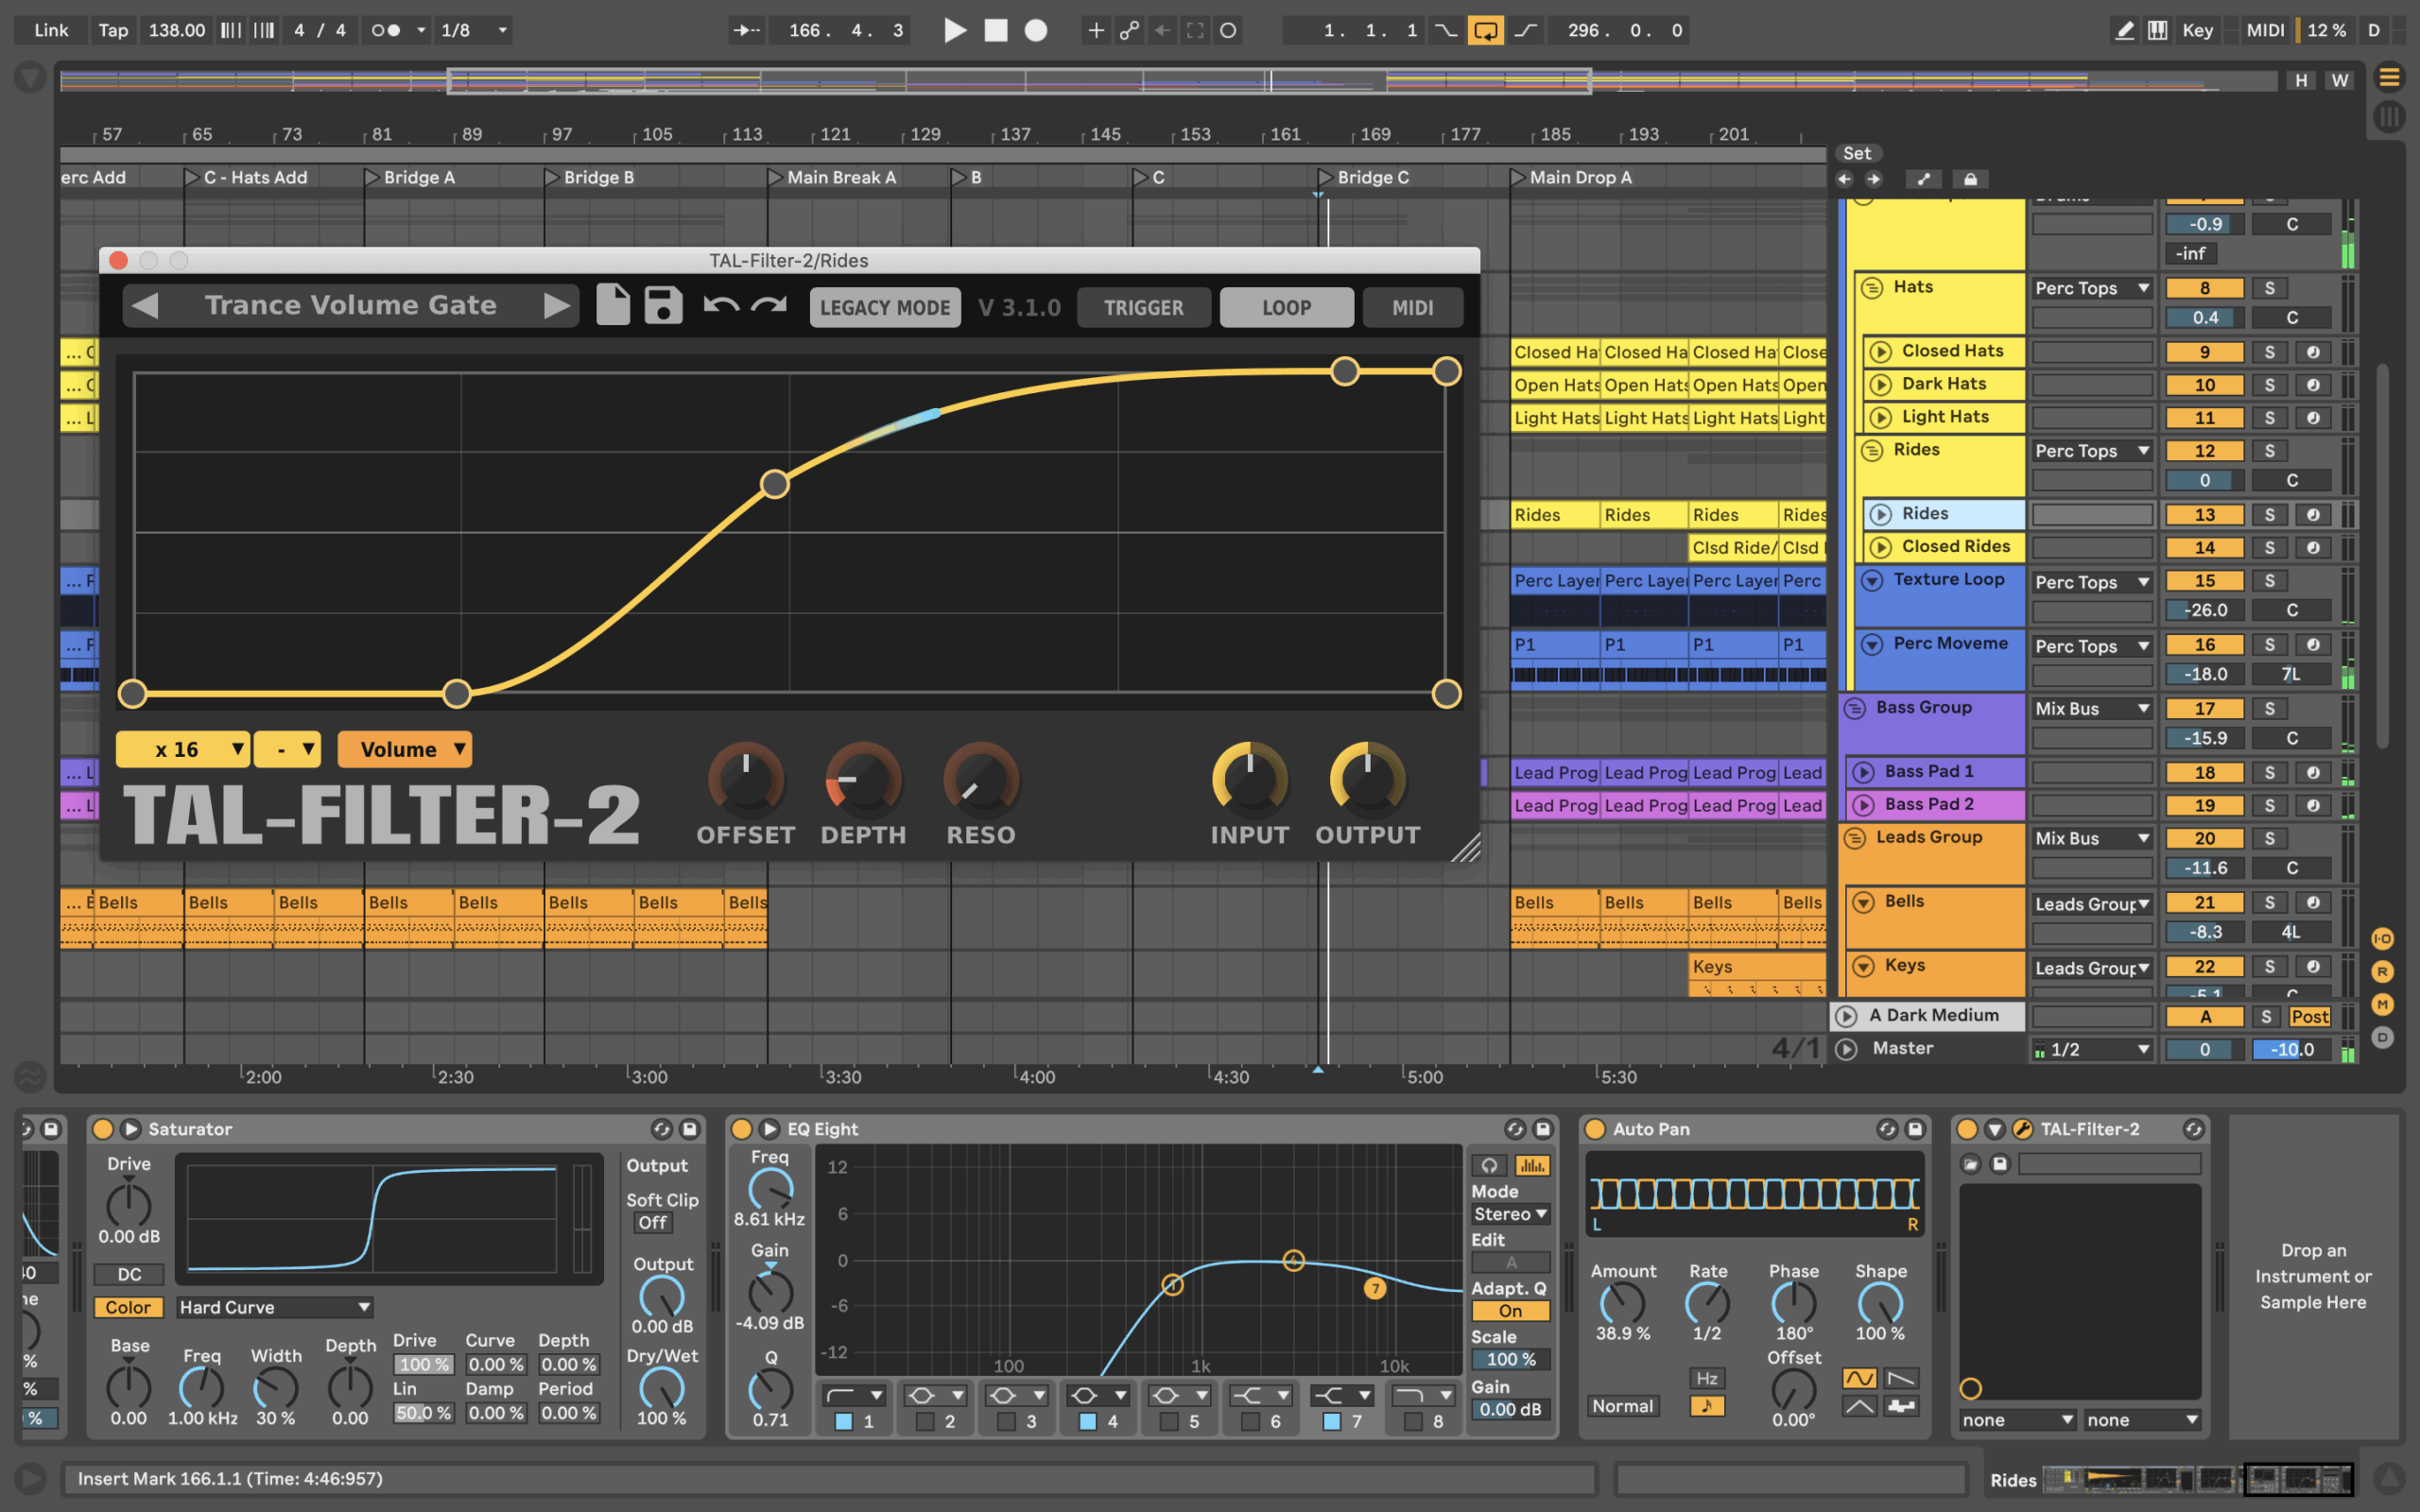Click the Main Drop A locator marker
Image resolution: width=2420 pixels, height=1512 pixels.
[x=1518, y=177]
